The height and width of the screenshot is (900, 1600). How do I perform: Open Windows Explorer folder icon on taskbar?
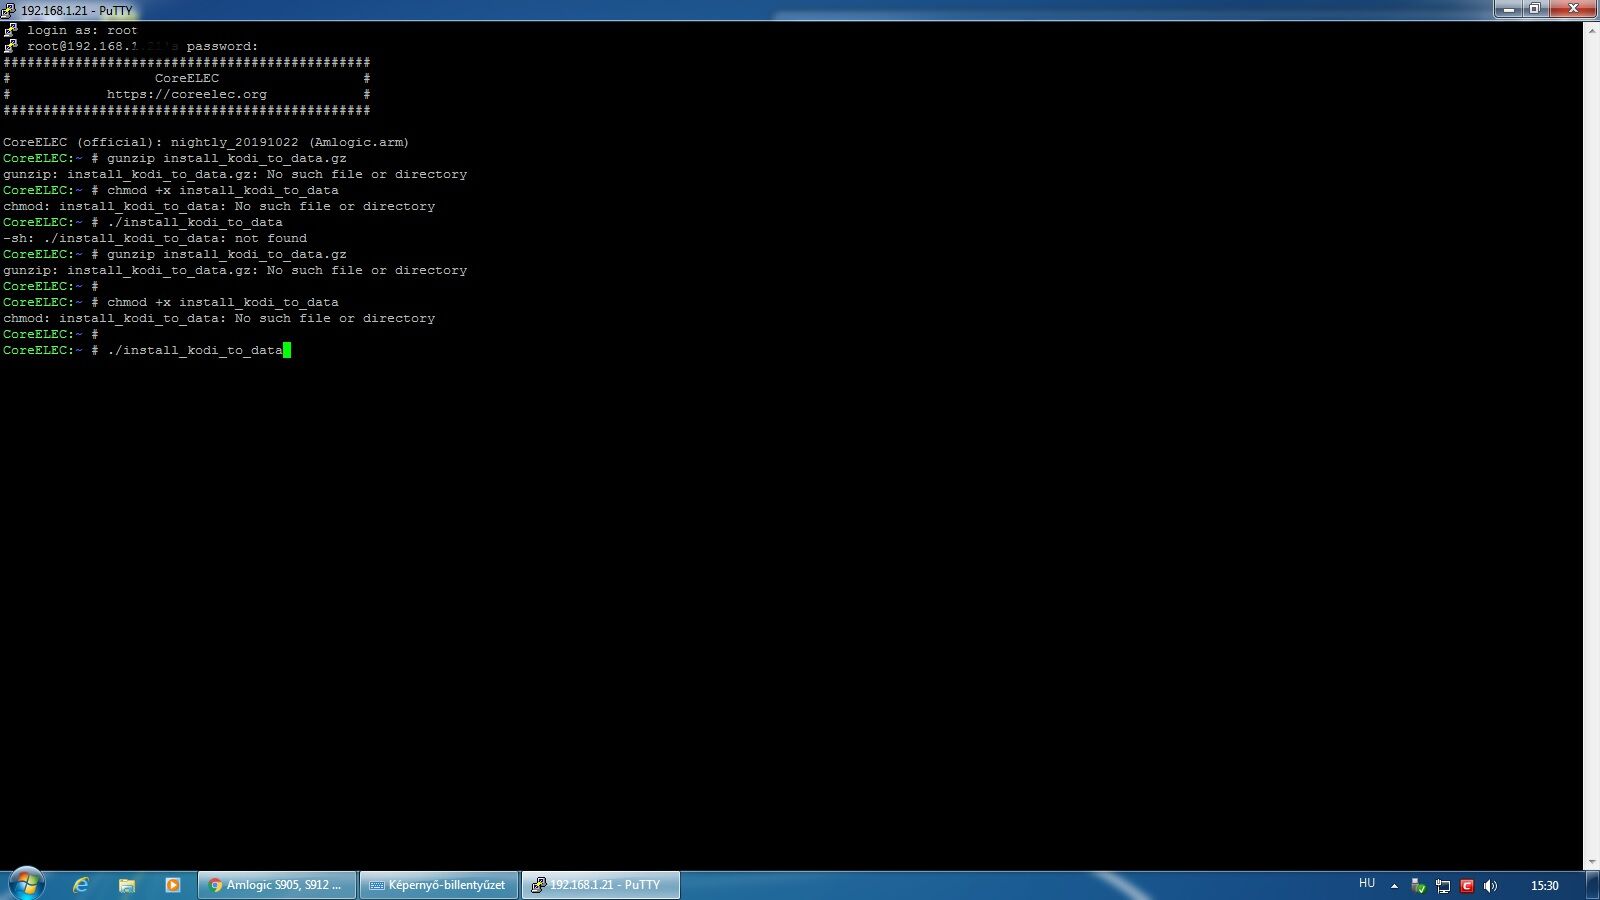click(x=127, y=885)
